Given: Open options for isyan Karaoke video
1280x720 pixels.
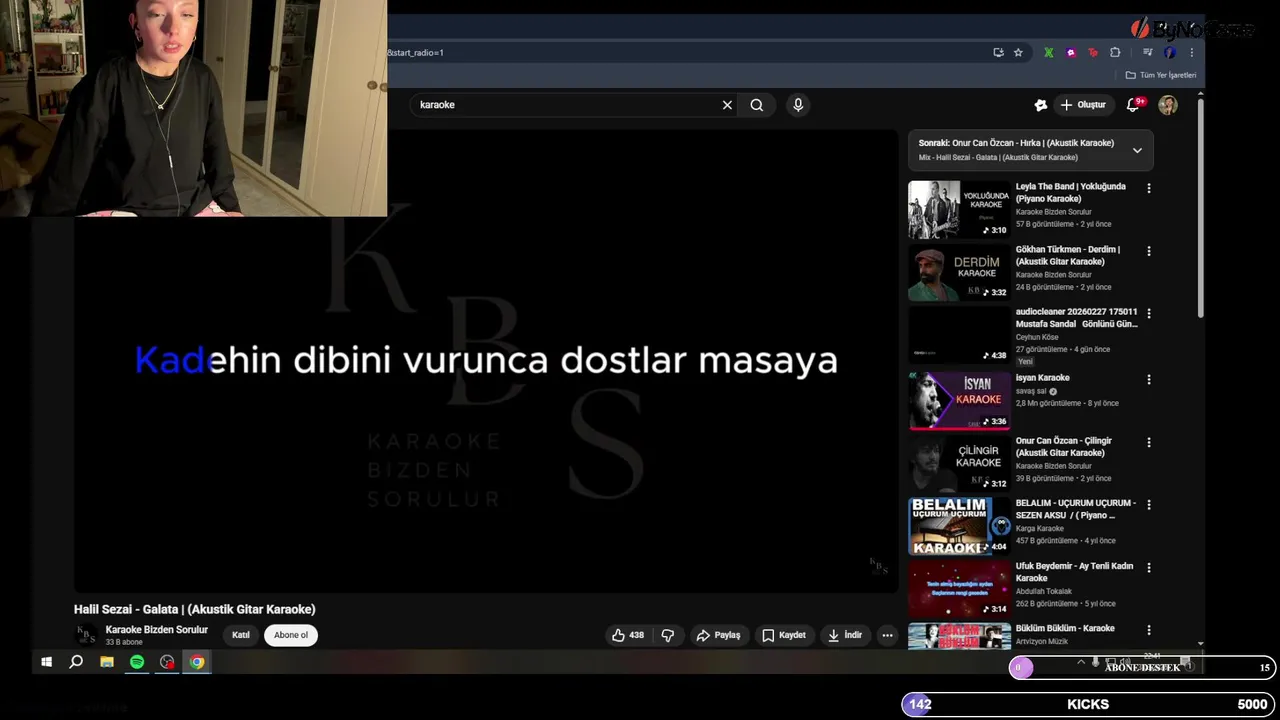Looking at the screenshot, I should click(1148, 379).
